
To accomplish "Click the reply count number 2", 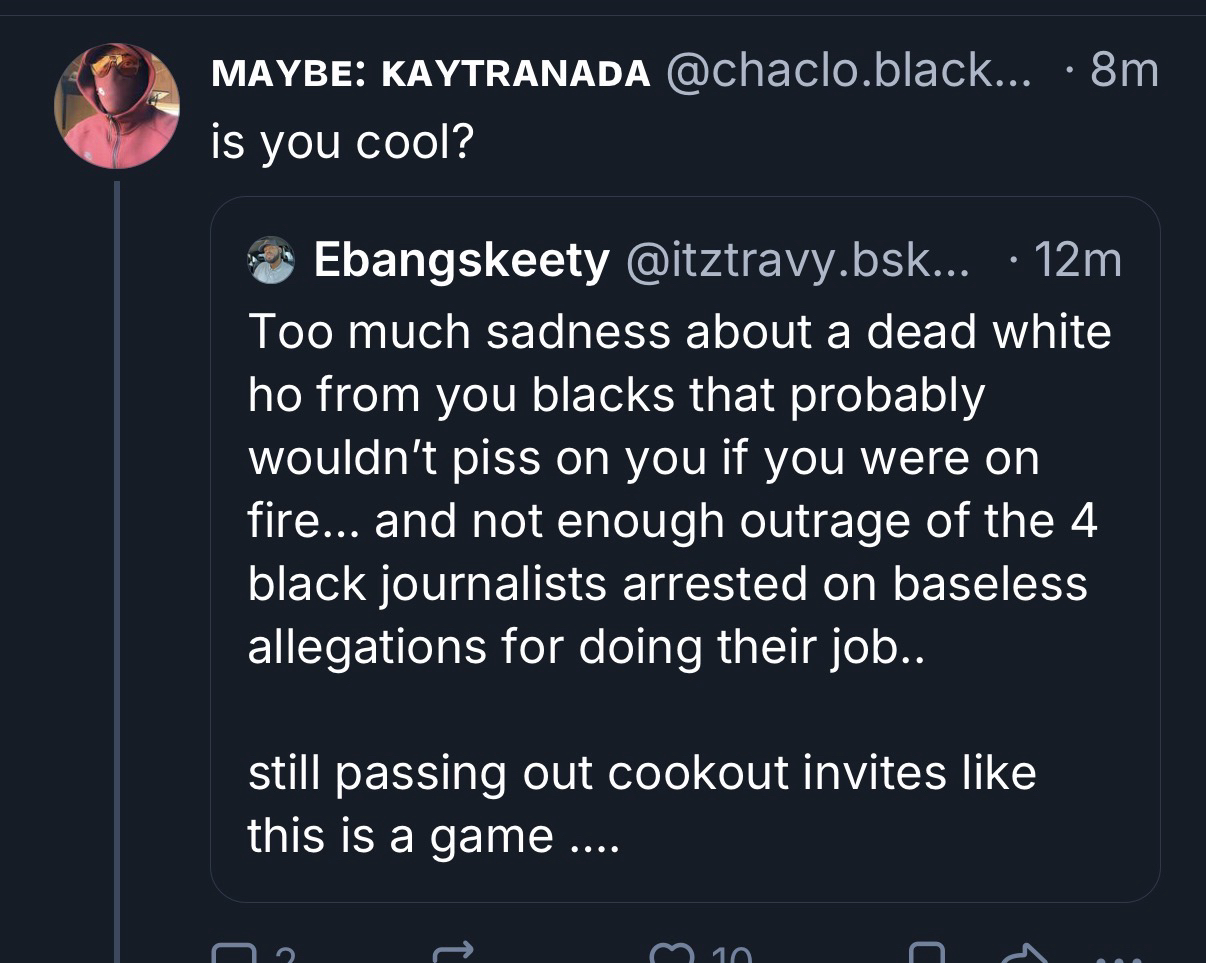I will pyautogui.click(x=283, y=957).
